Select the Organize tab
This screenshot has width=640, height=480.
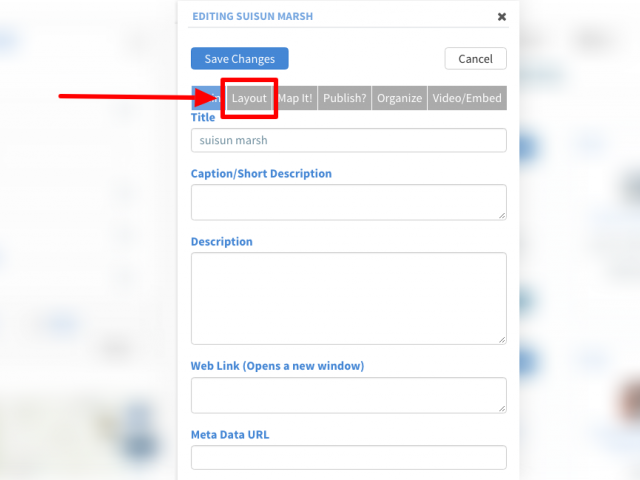(399, 98)
